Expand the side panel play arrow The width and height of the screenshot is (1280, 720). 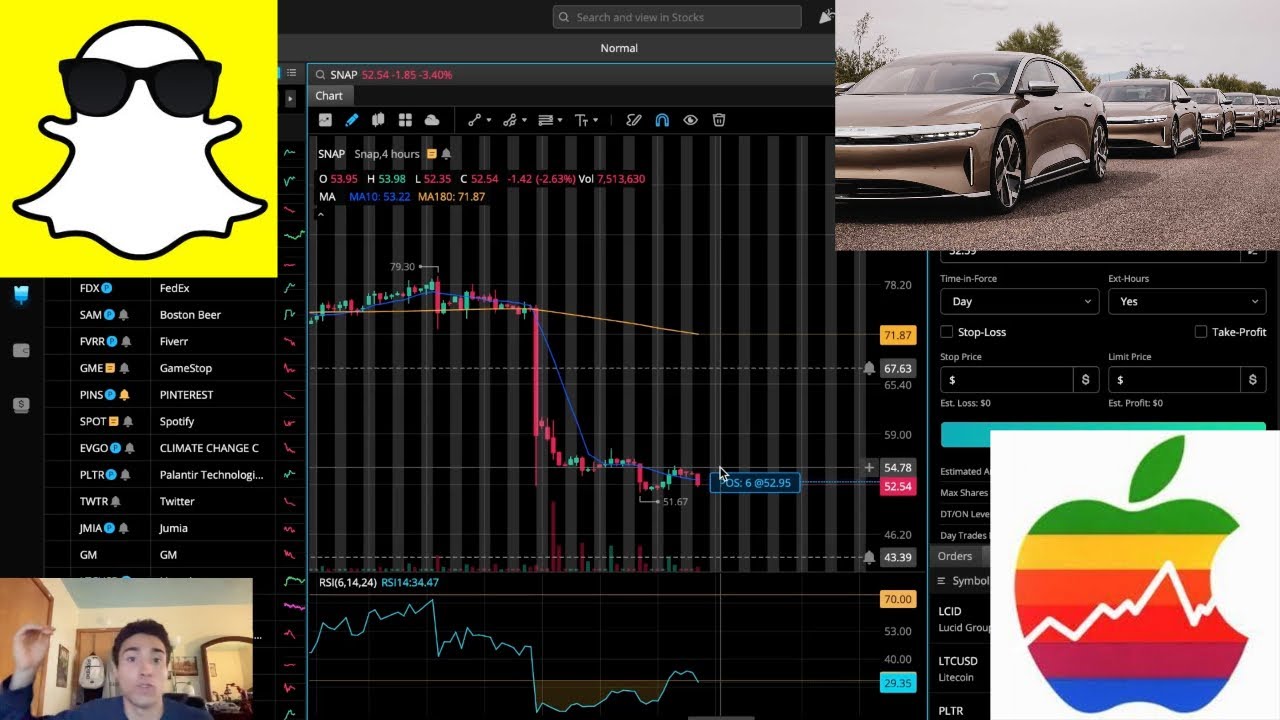click(x=290, y=99)
